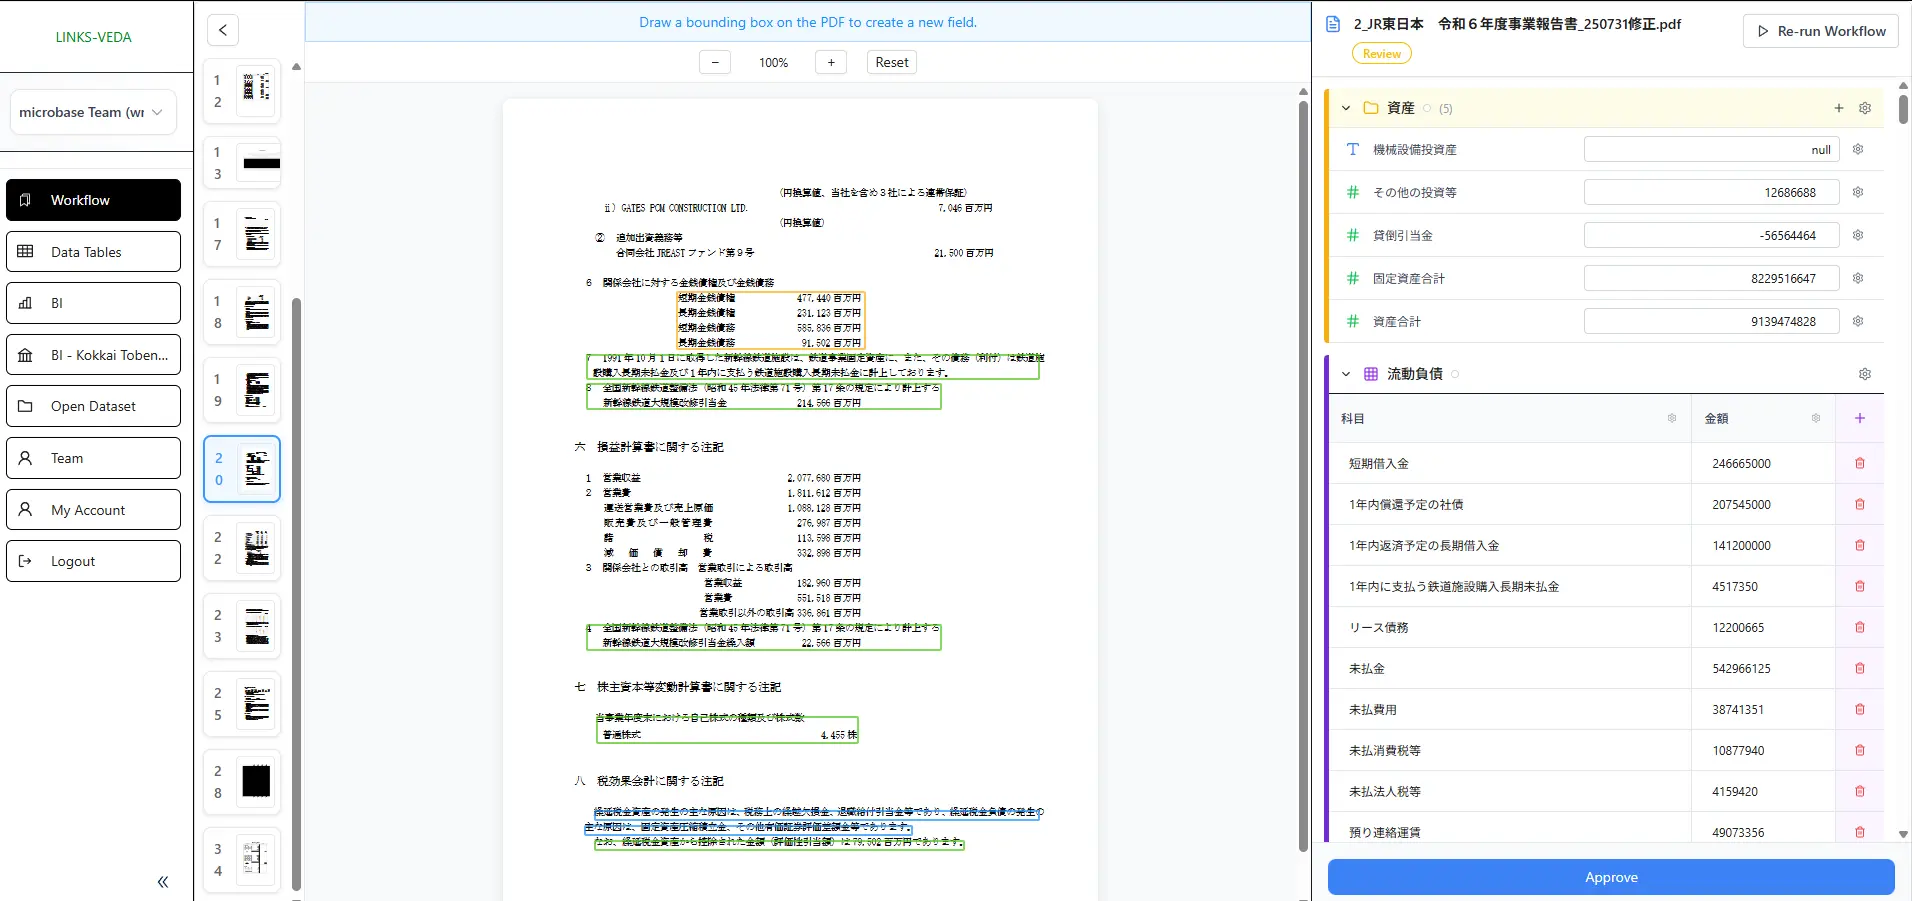This screenshot has width=1912, height=901.
Task: Delete the 未払法人税等 row
Action: pyautogui.click(x=1860, y=791)
